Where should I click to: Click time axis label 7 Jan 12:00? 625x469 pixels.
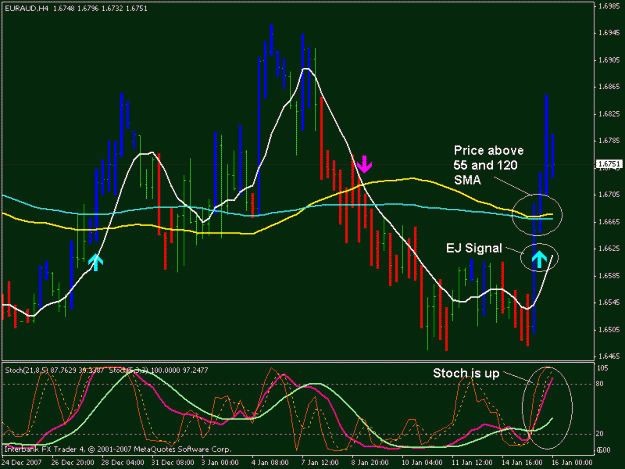320,463
